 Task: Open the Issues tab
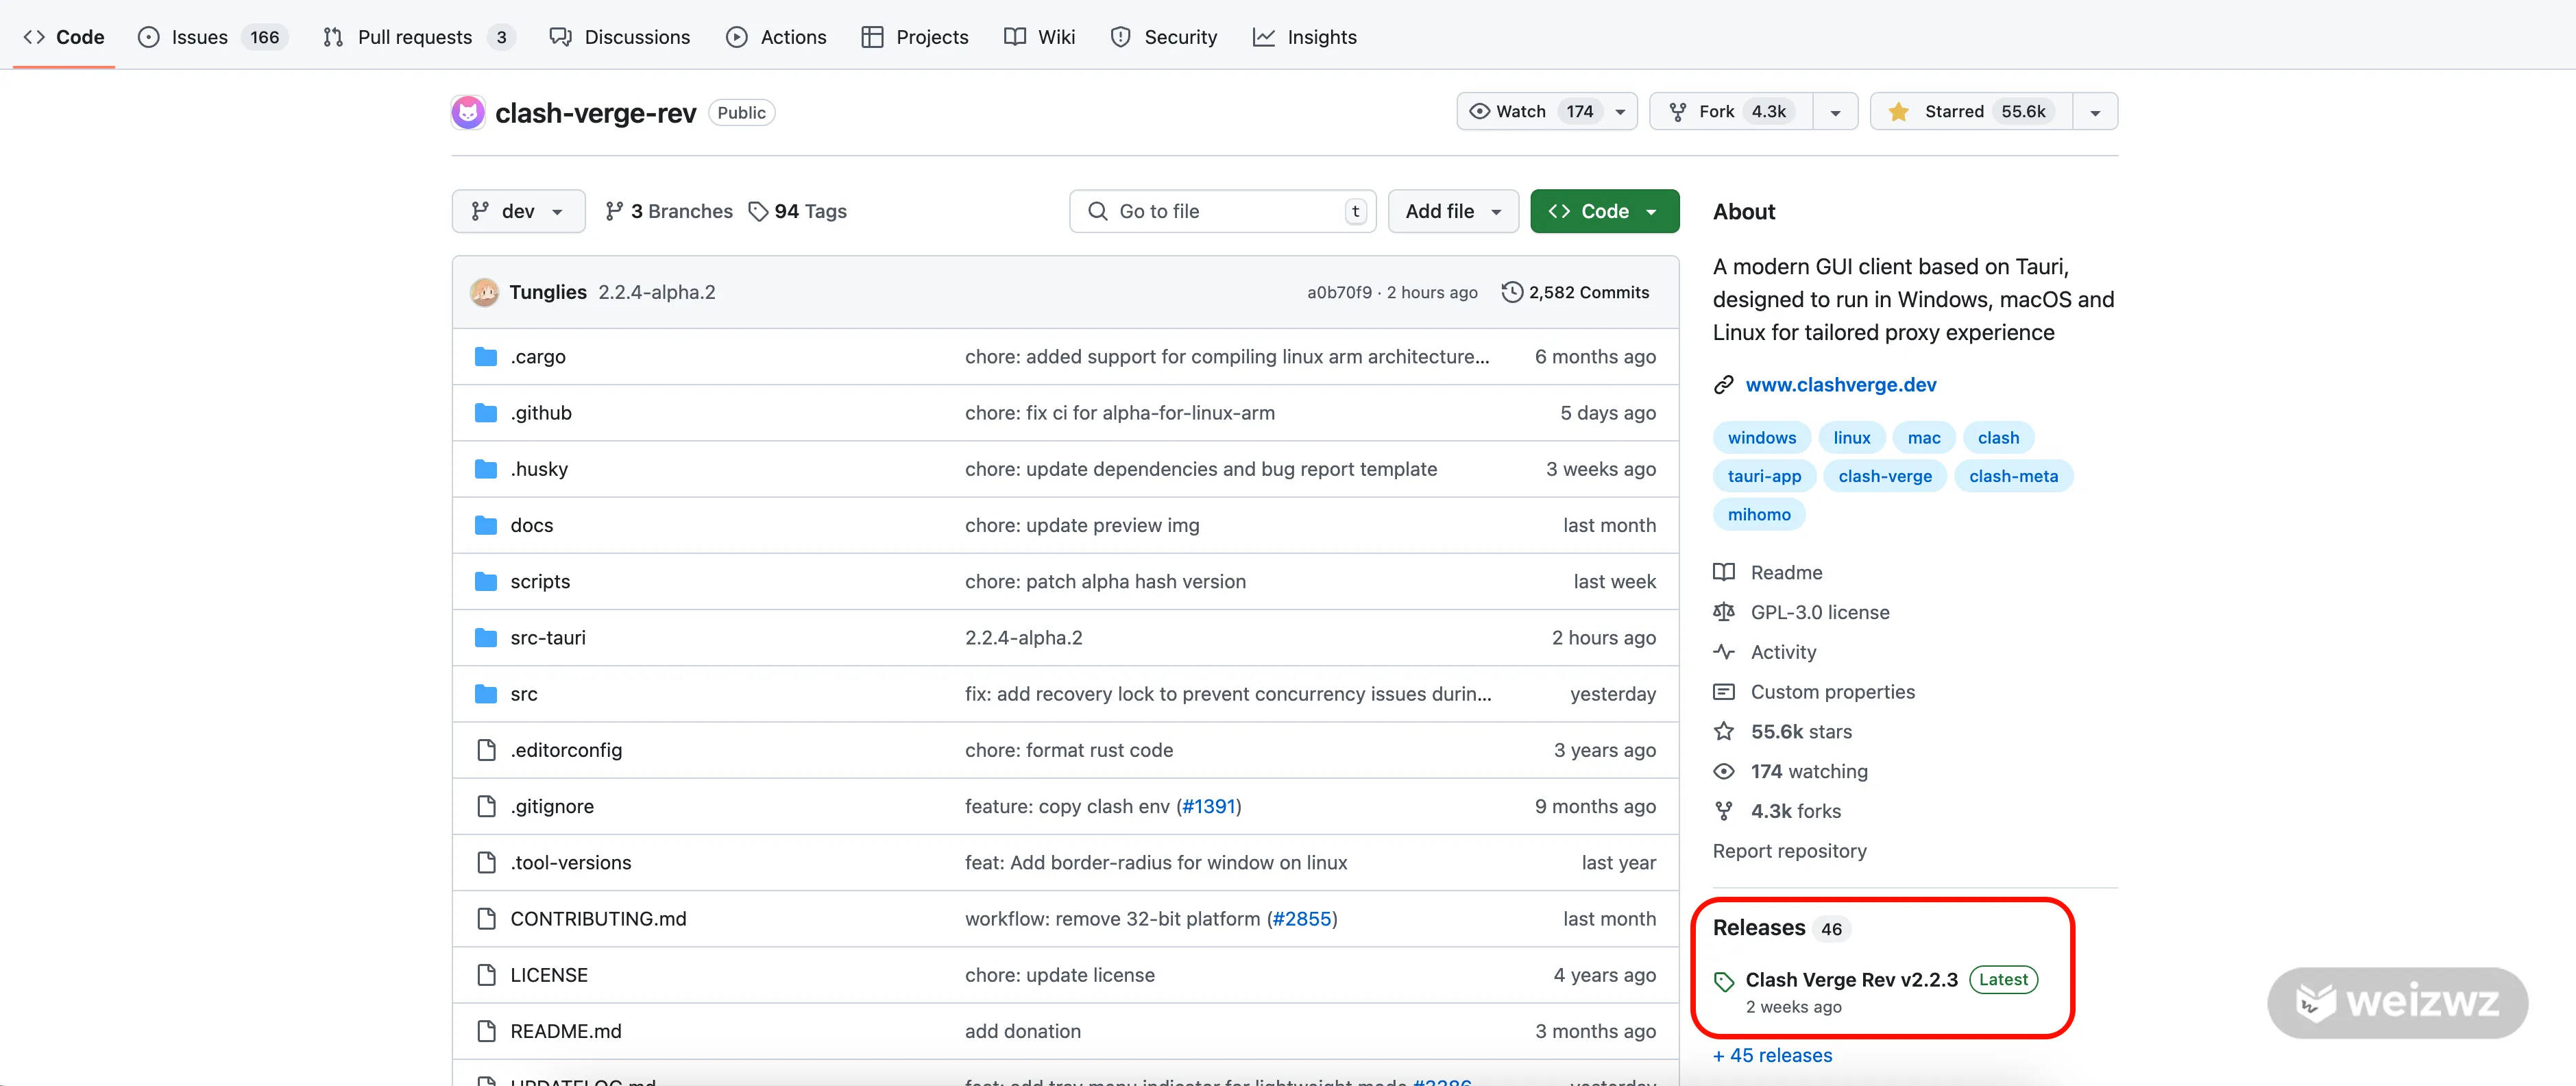pyautogui.click(x=212, y=37)
